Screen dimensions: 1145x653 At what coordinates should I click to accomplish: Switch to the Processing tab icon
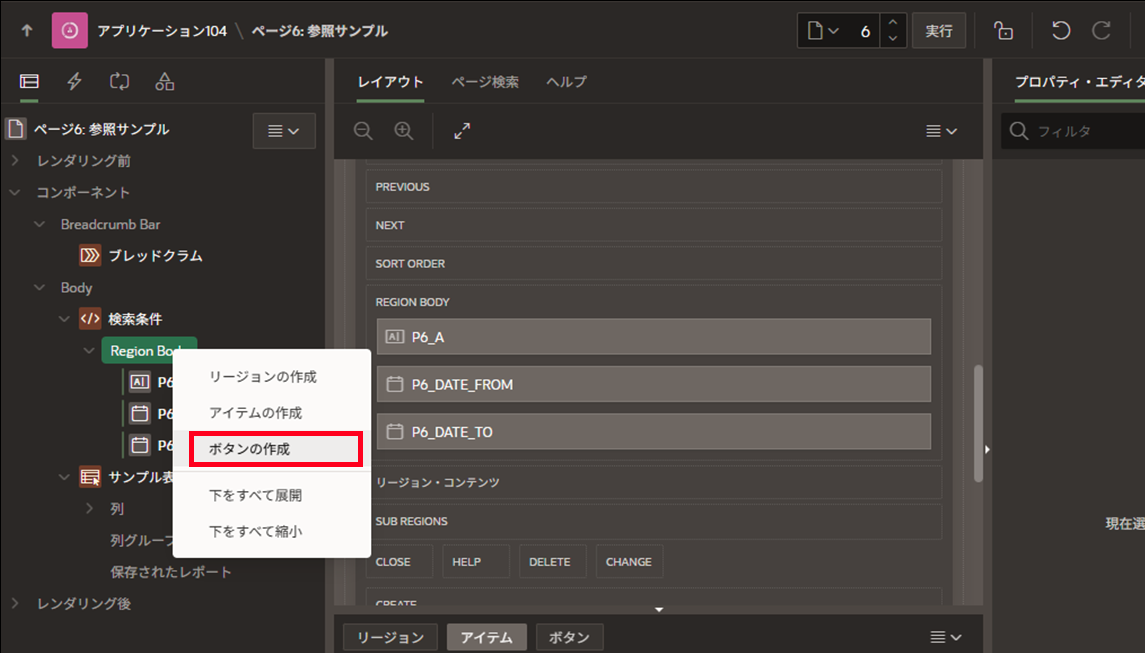point(120,82)
